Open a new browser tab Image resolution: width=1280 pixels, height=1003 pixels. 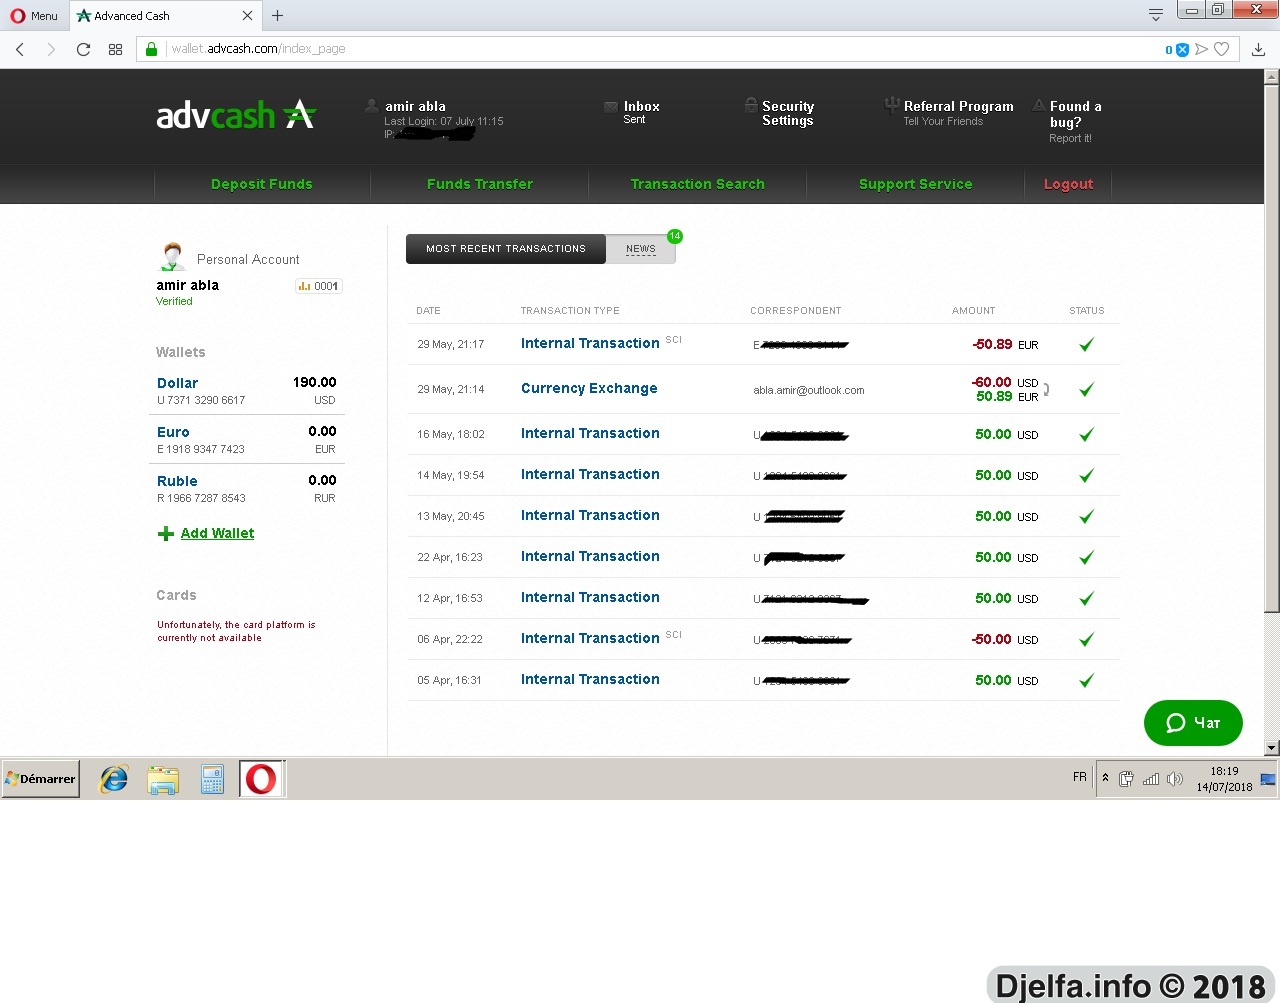pyautogui.click(x=278, y=15)
